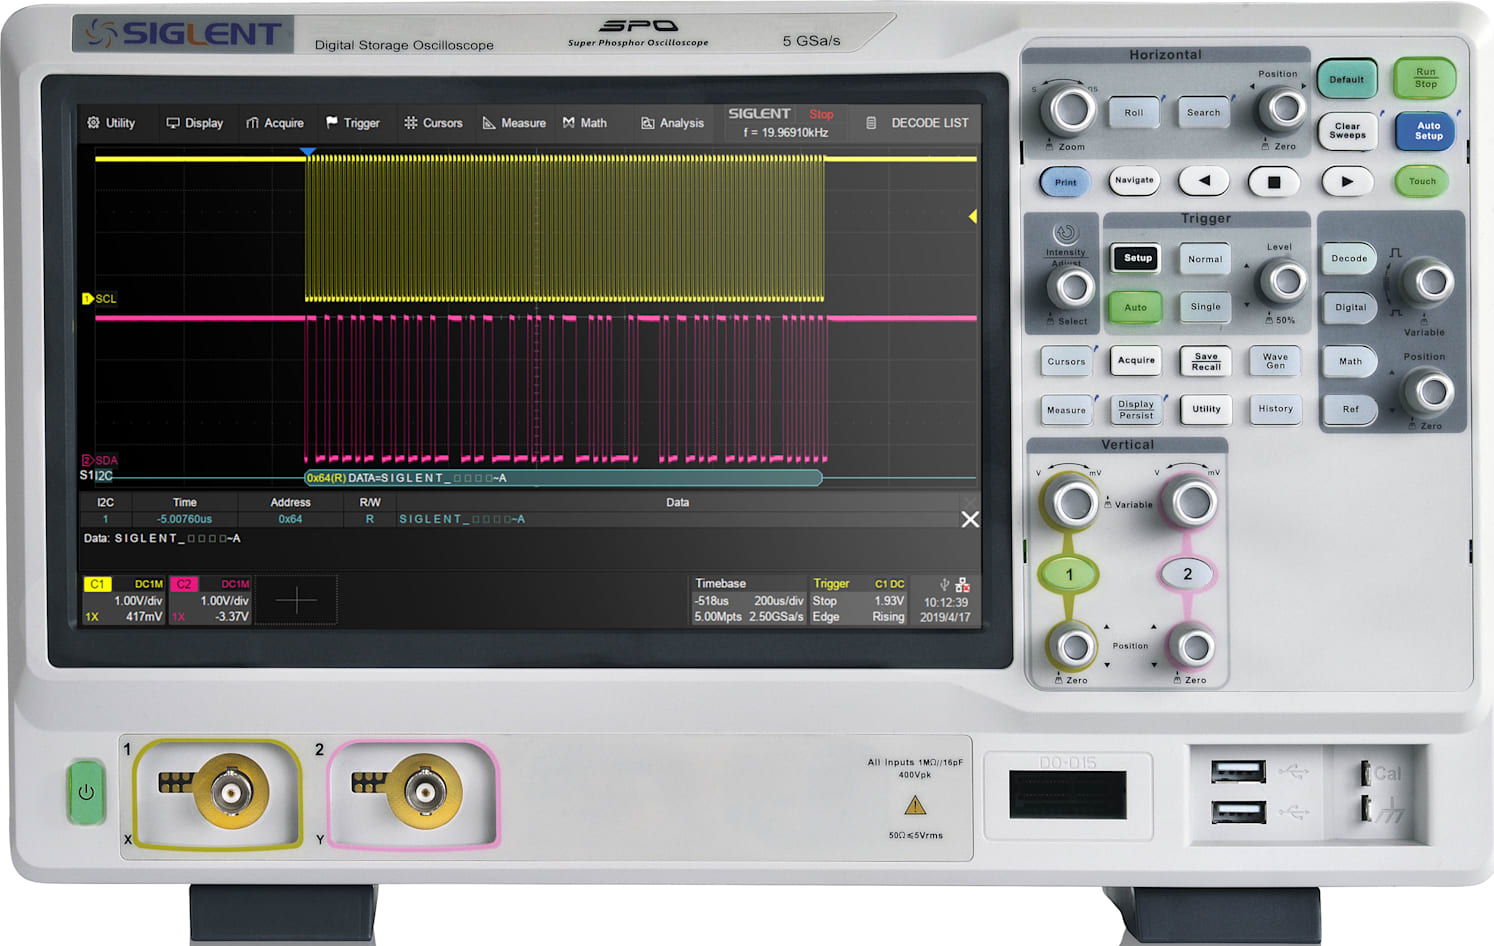Viewport: 1494px width, 946px height.
Task: Toggle Channel 2 on or off
Action: (1187, 573)
